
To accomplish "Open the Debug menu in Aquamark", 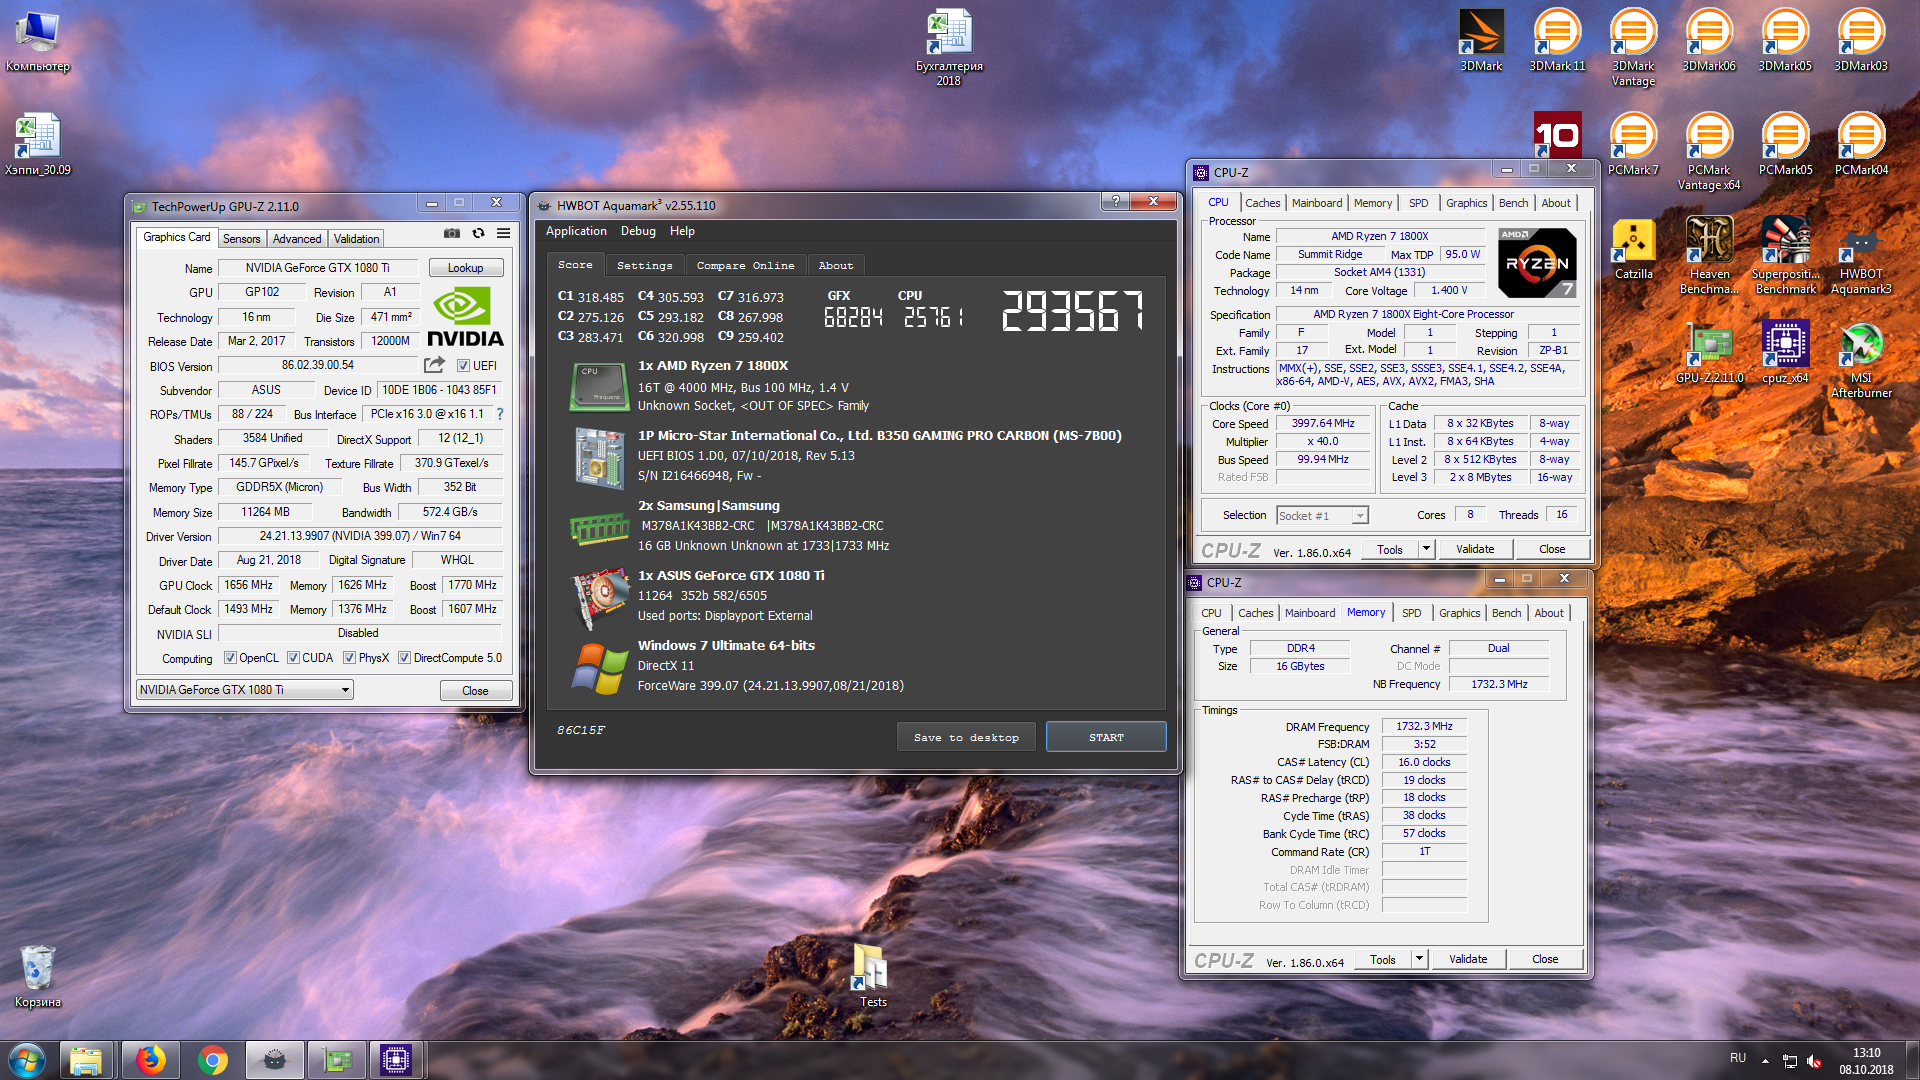I will click(638, 231).
